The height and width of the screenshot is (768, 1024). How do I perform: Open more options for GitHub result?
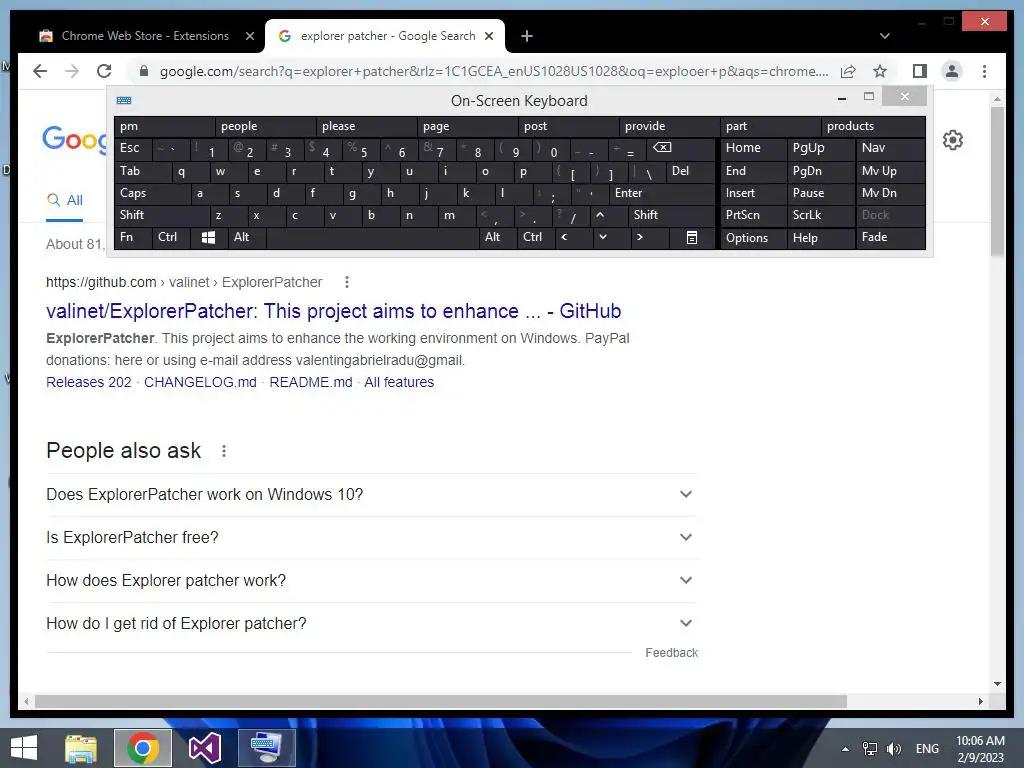coord(347,282)
